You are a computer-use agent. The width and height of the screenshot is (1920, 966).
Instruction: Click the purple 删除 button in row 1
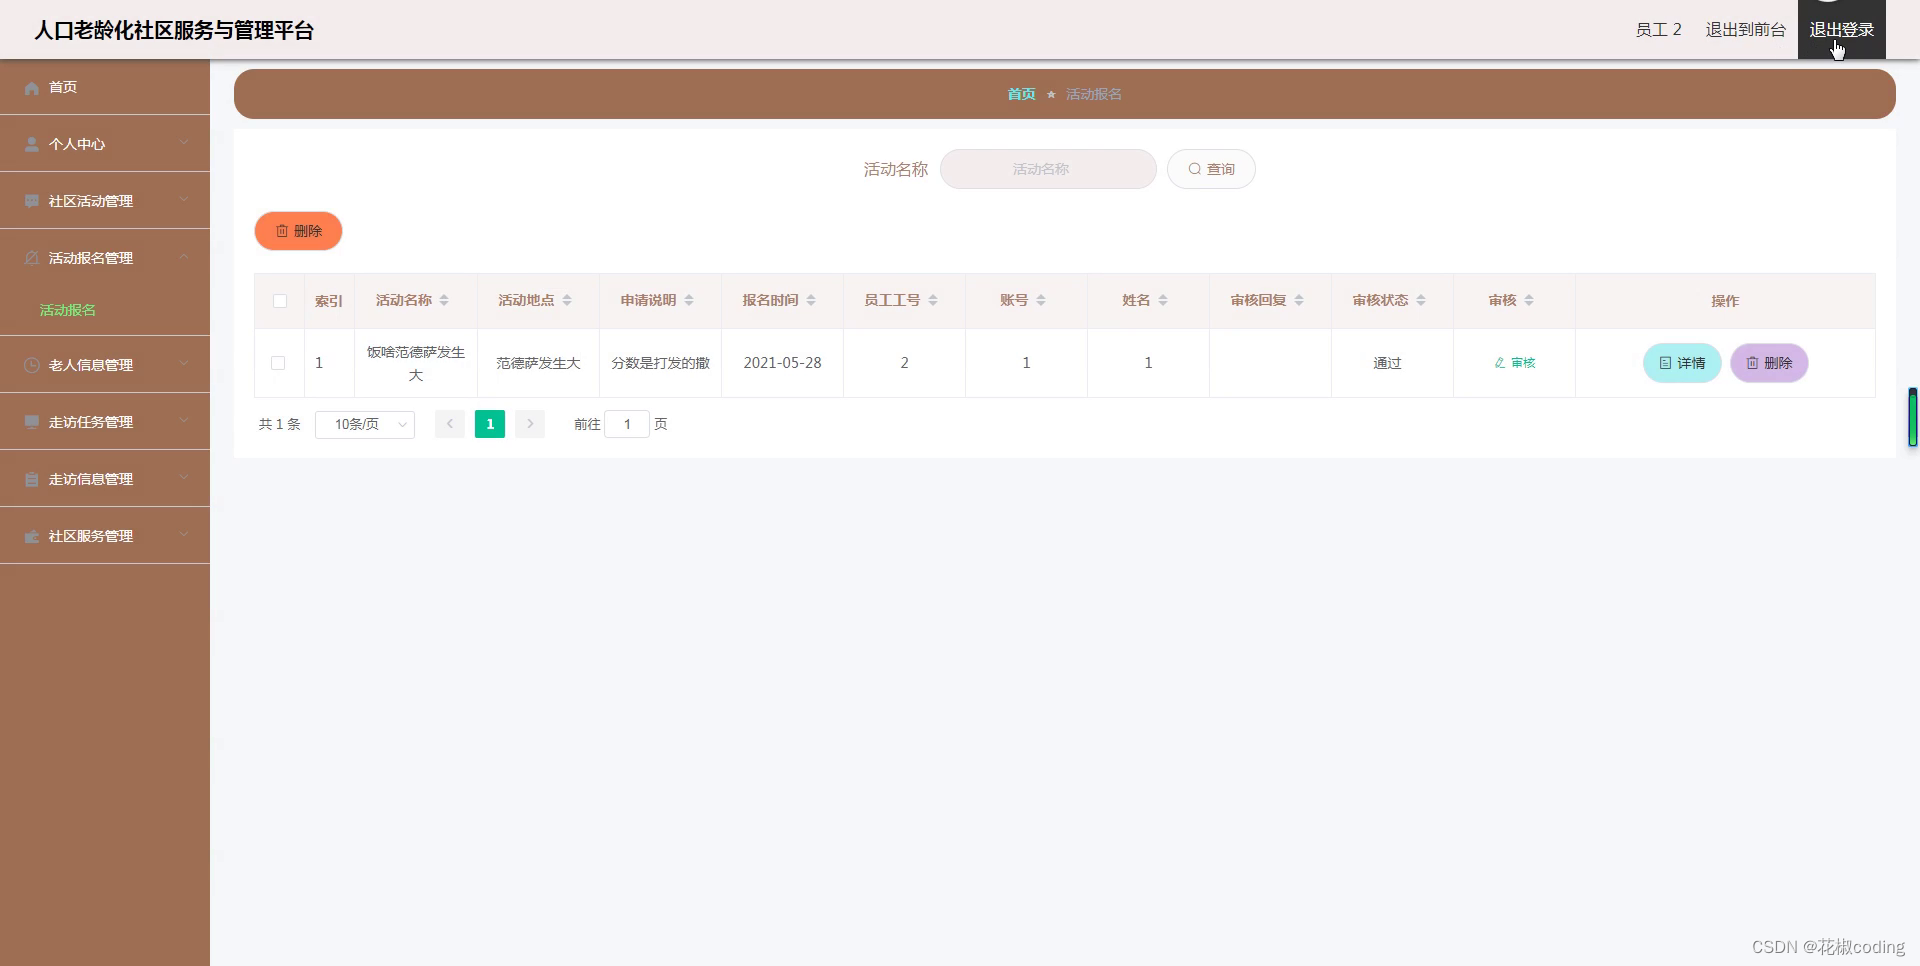click(x=1769, y=364)
